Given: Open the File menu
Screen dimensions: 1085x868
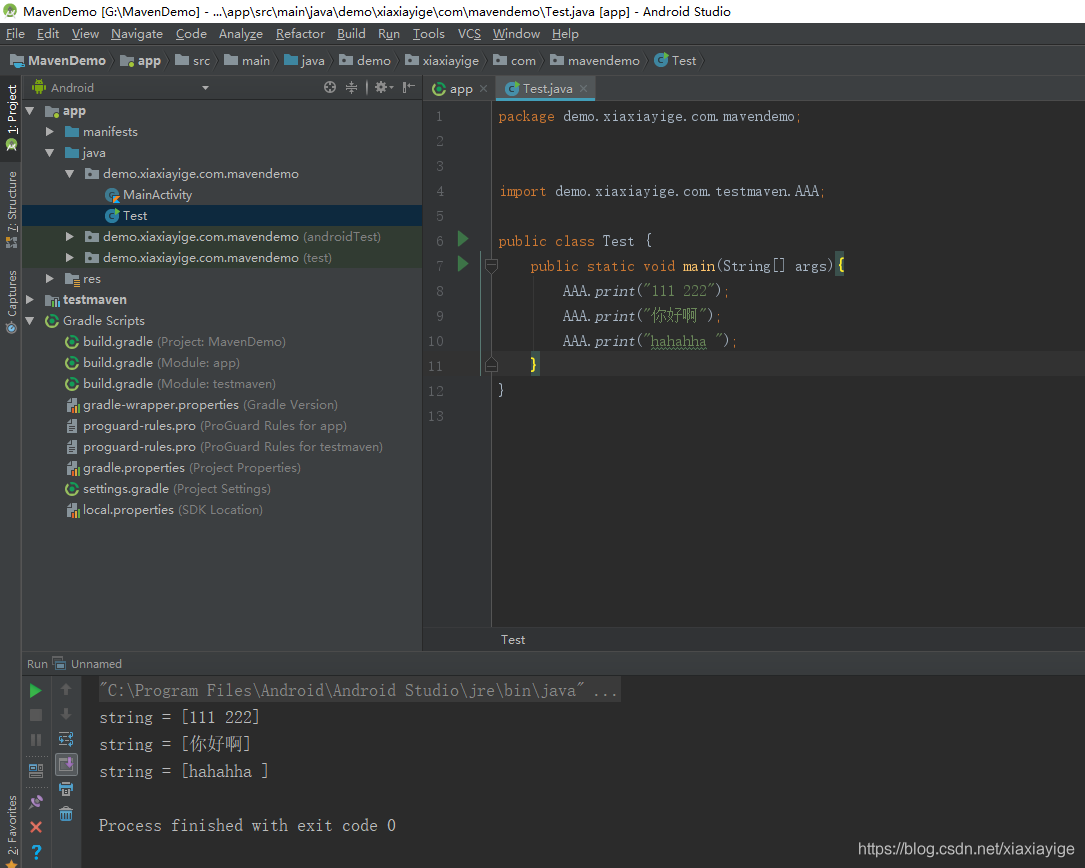Looking at the screenshot, I should click(15, 34).
